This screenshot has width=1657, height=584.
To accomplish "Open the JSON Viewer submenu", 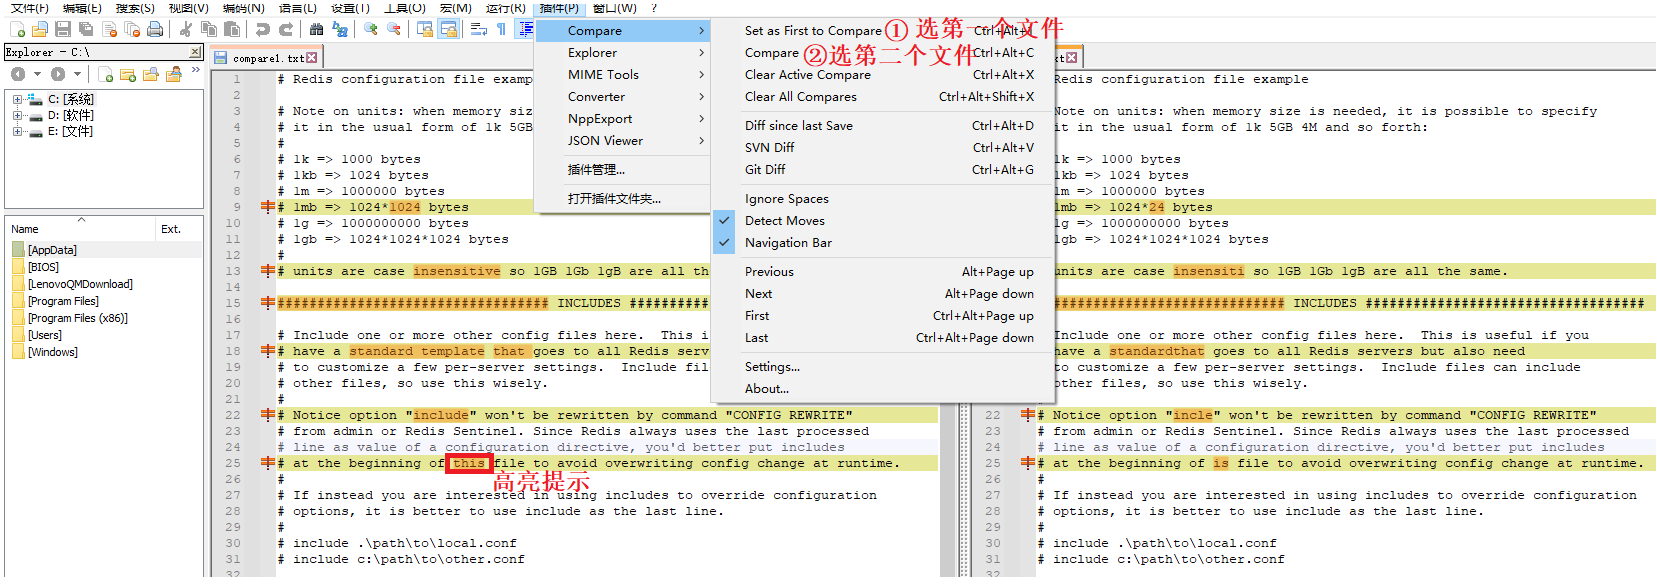I will [x=623, y=141].
